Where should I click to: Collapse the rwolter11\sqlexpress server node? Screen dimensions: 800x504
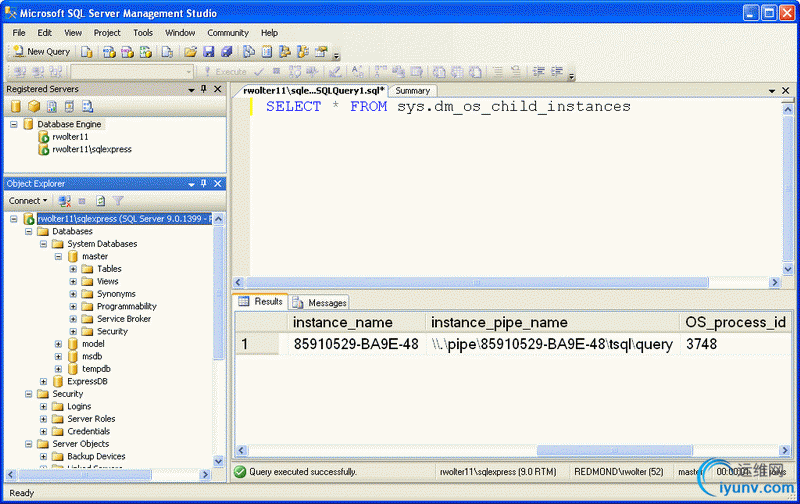point(14,219)
